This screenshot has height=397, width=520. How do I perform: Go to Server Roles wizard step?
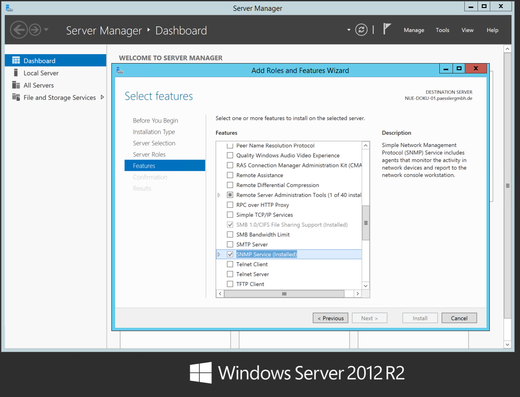pyautogui.click(x=149, y=154)
